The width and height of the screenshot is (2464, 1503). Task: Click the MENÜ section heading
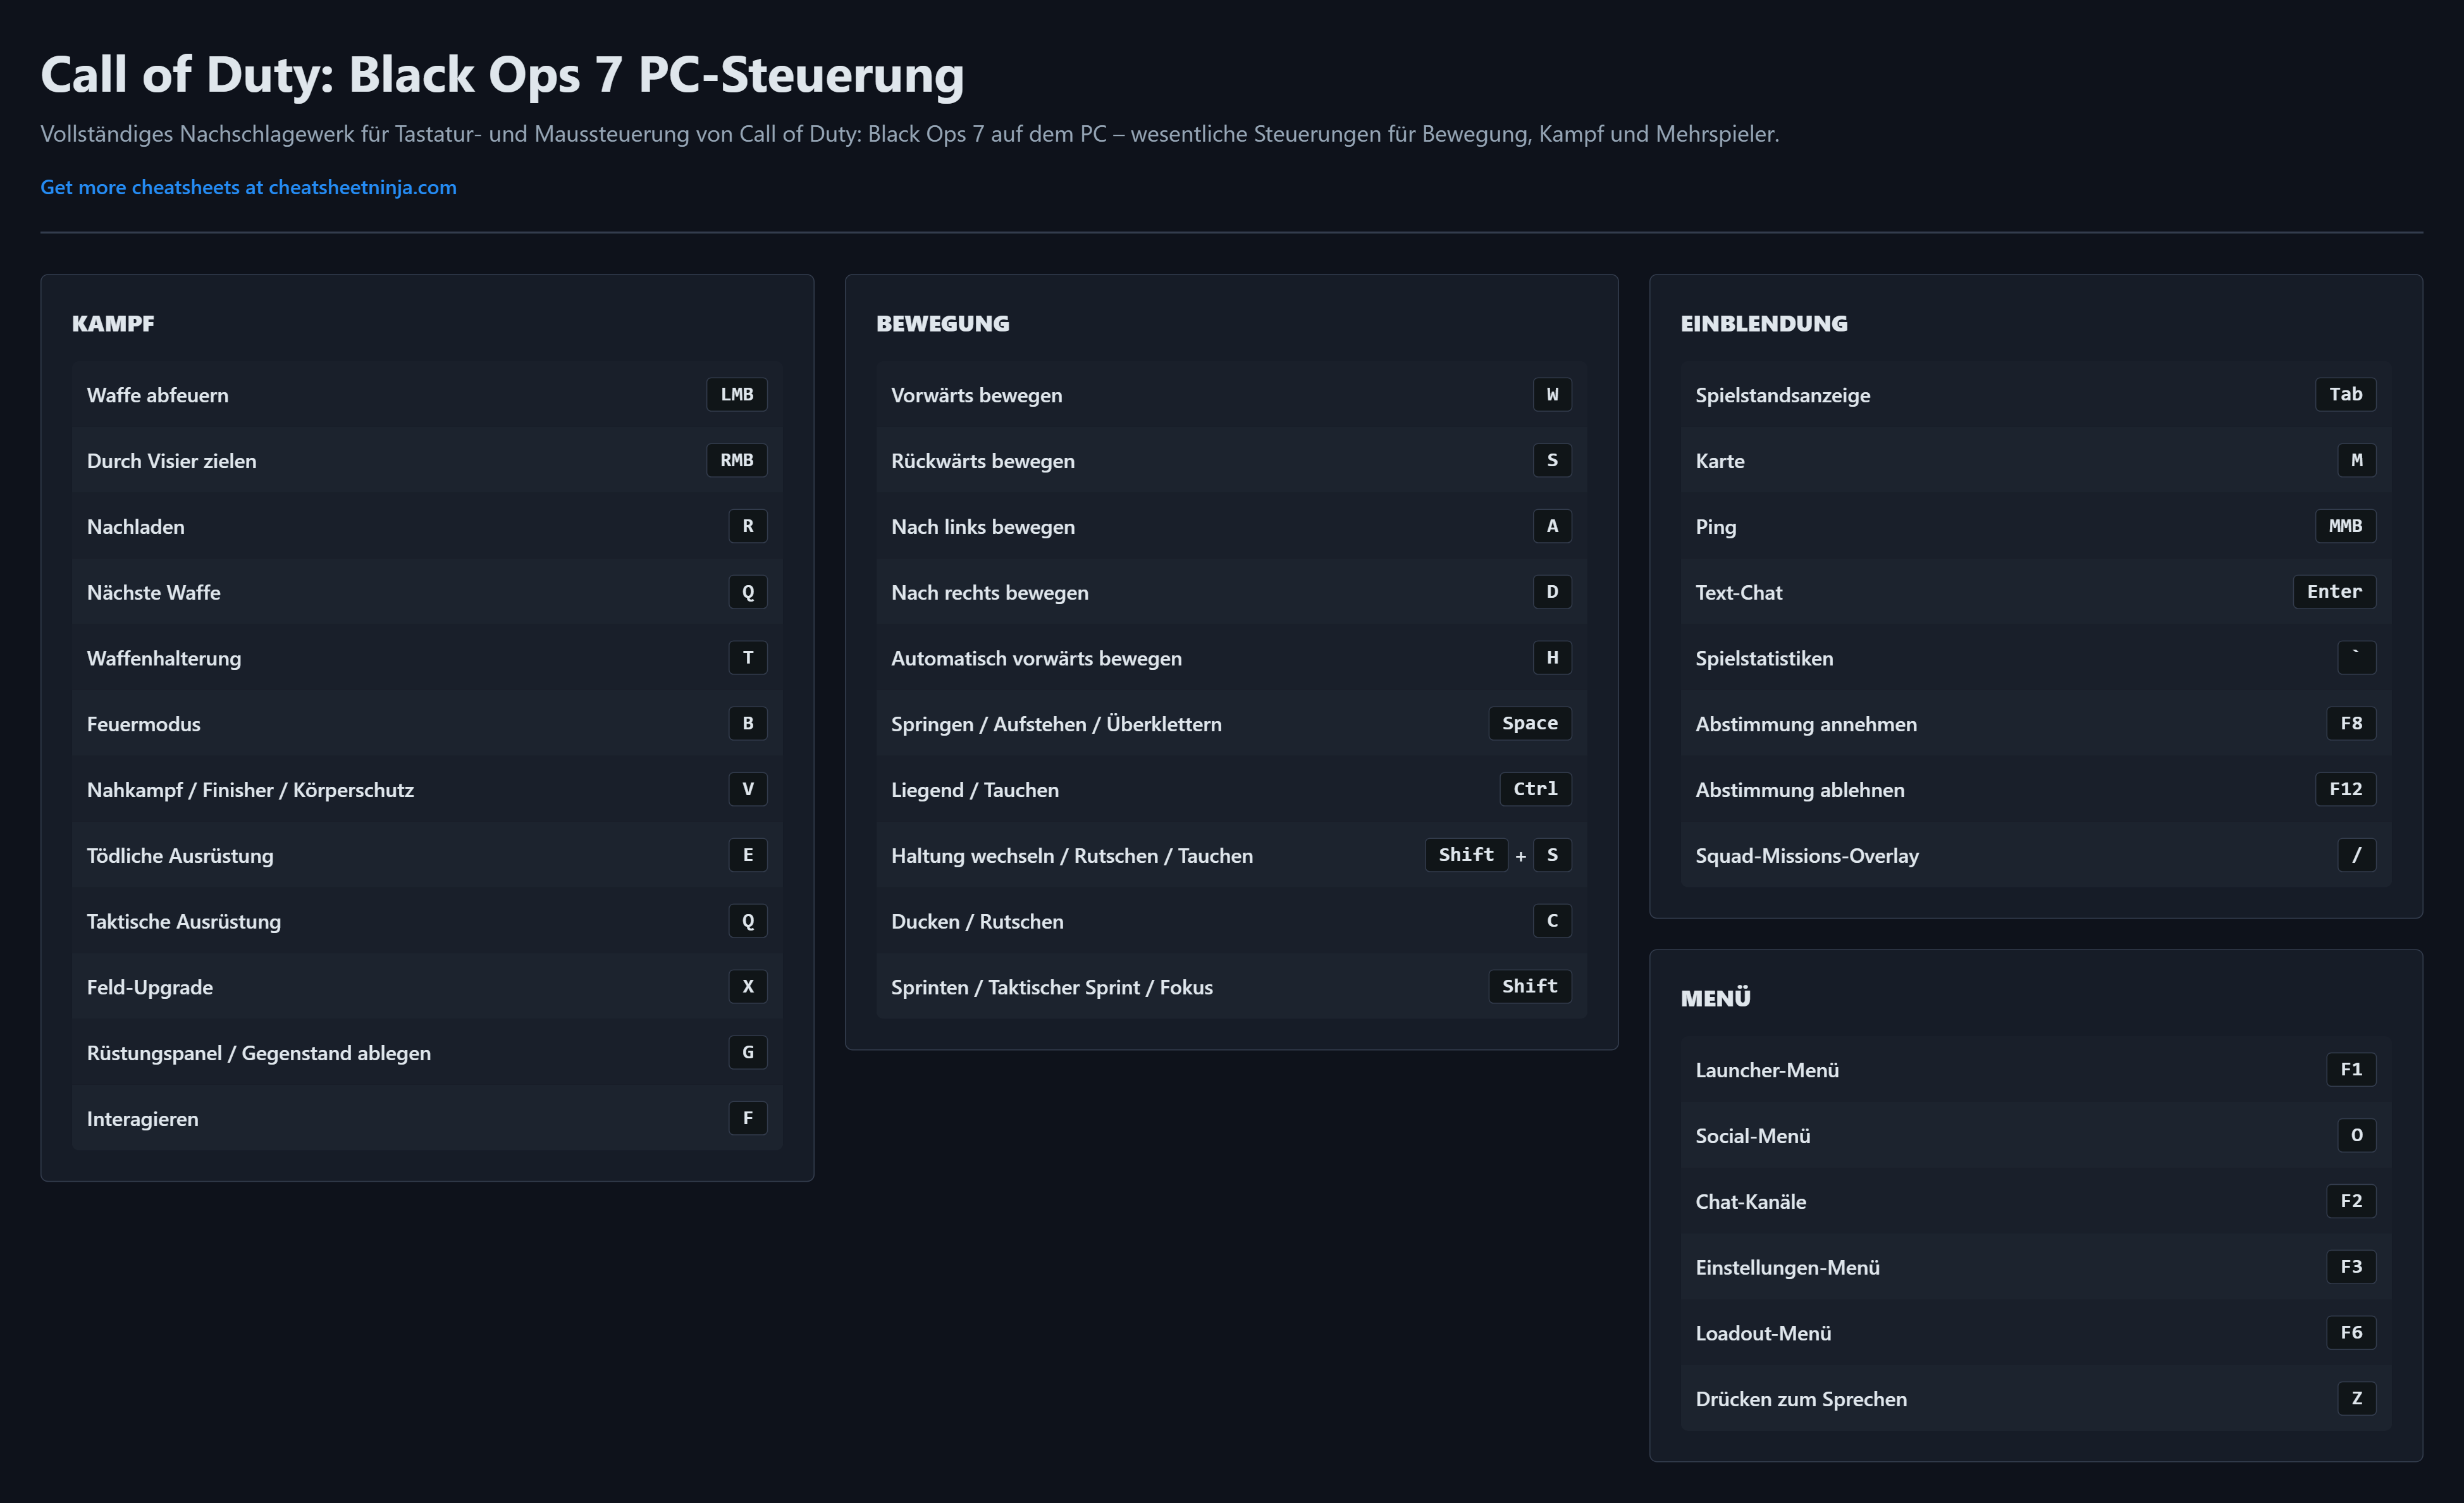click(x=1715, y=998)
